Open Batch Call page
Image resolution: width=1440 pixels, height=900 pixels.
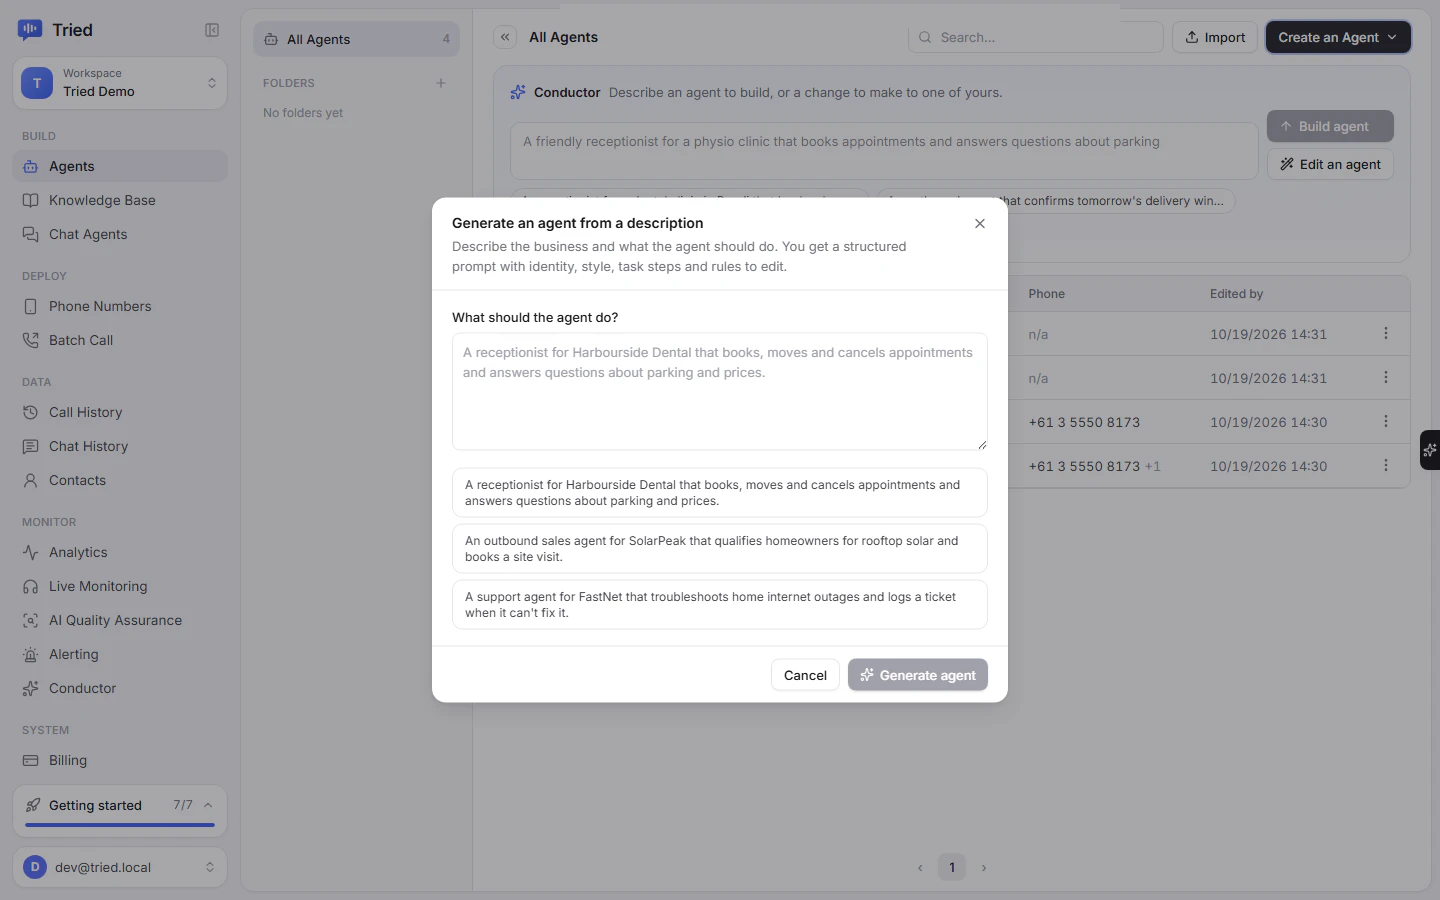pos(120,340)
